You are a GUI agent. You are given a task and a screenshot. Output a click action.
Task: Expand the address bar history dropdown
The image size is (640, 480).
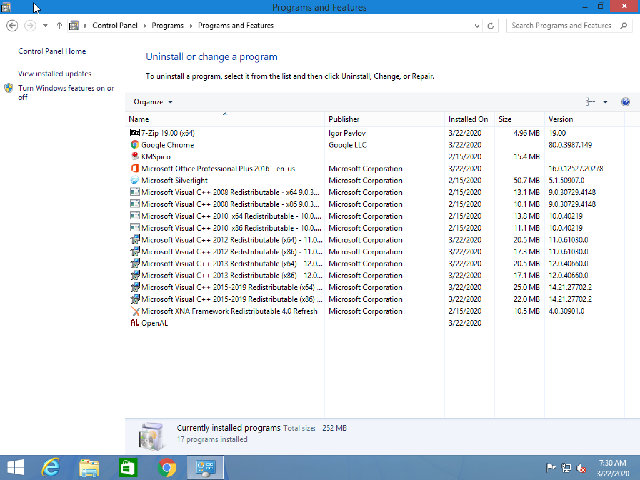pyautogui.click(x=477, y=26)
